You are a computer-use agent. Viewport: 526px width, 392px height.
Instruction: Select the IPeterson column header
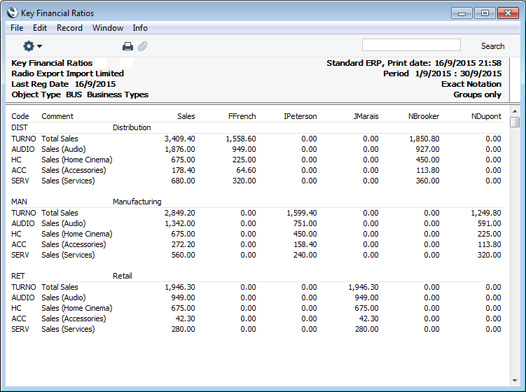pyautogui.click(x=300, y=116)
